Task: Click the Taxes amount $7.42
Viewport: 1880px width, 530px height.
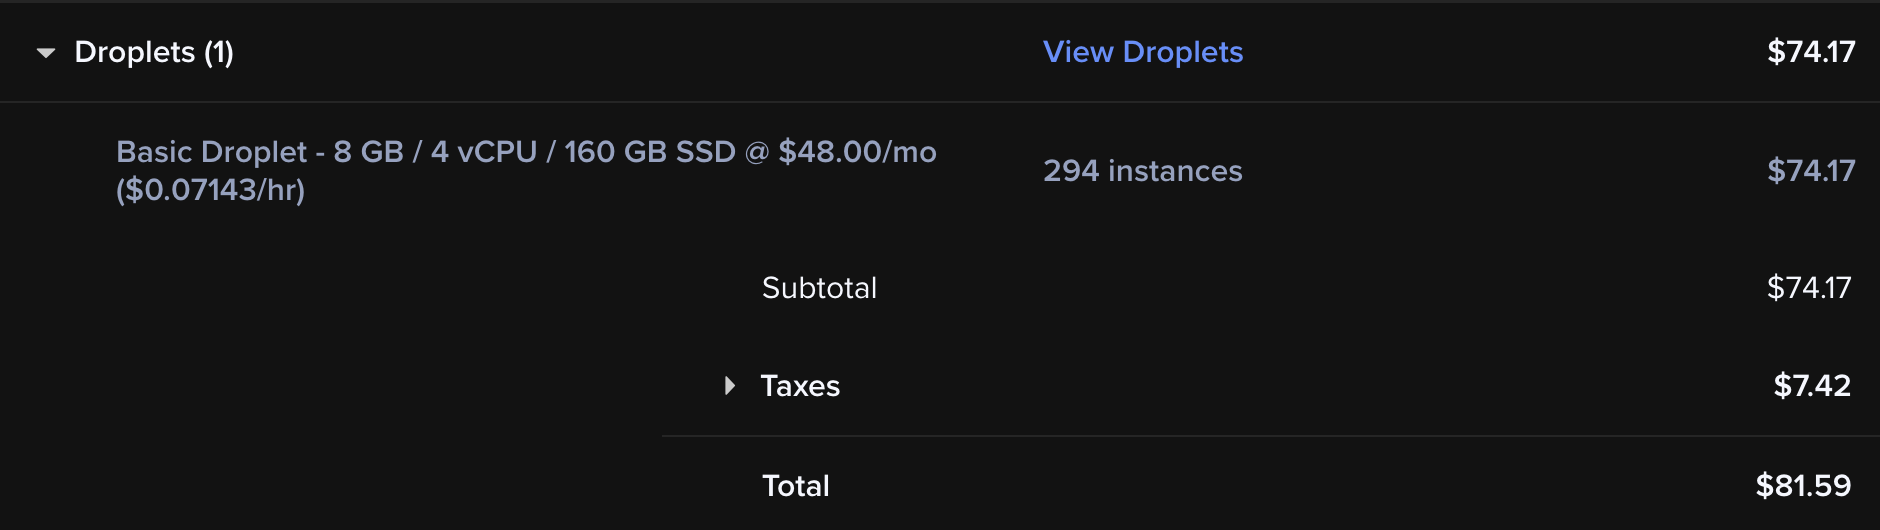Action: [1811, 386]
